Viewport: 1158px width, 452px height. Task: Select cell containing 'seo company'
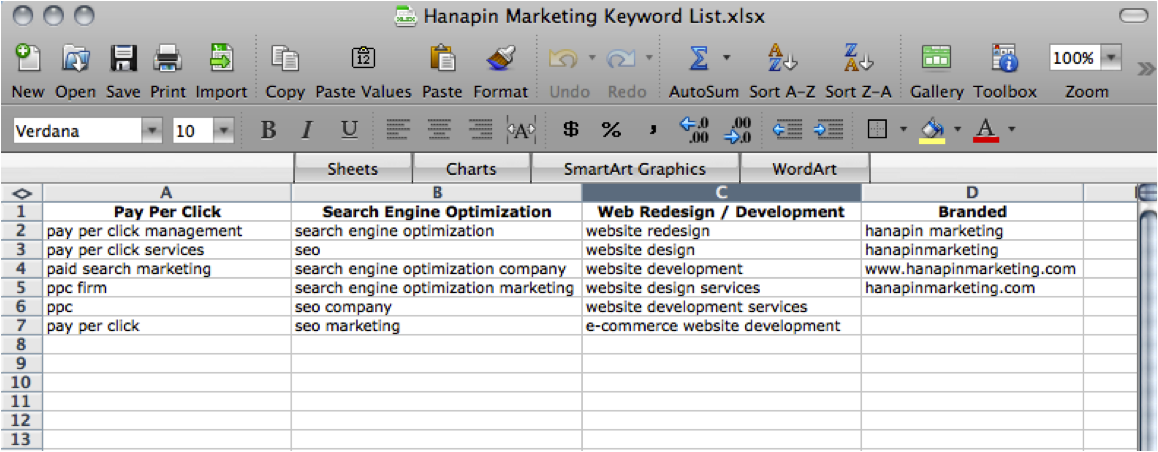[436, 307]
